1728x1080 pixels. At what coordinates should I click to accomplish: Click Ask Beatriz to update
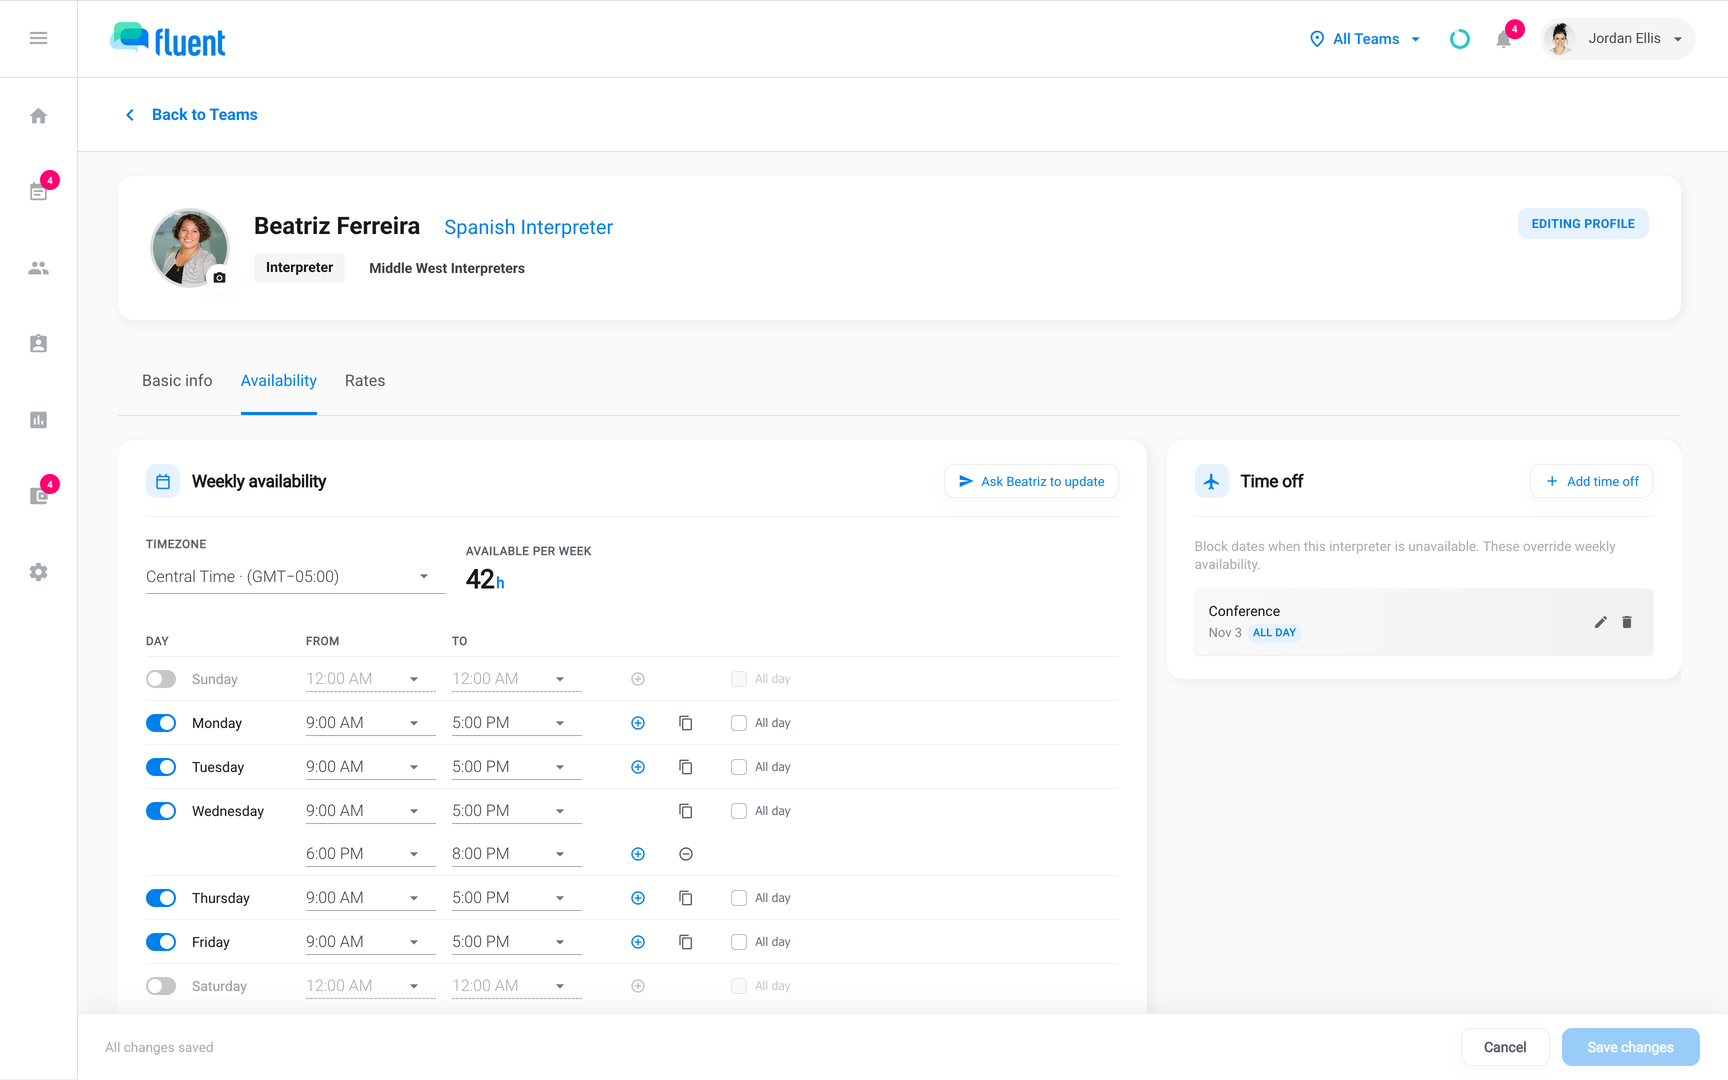[x=1031, y=481]
